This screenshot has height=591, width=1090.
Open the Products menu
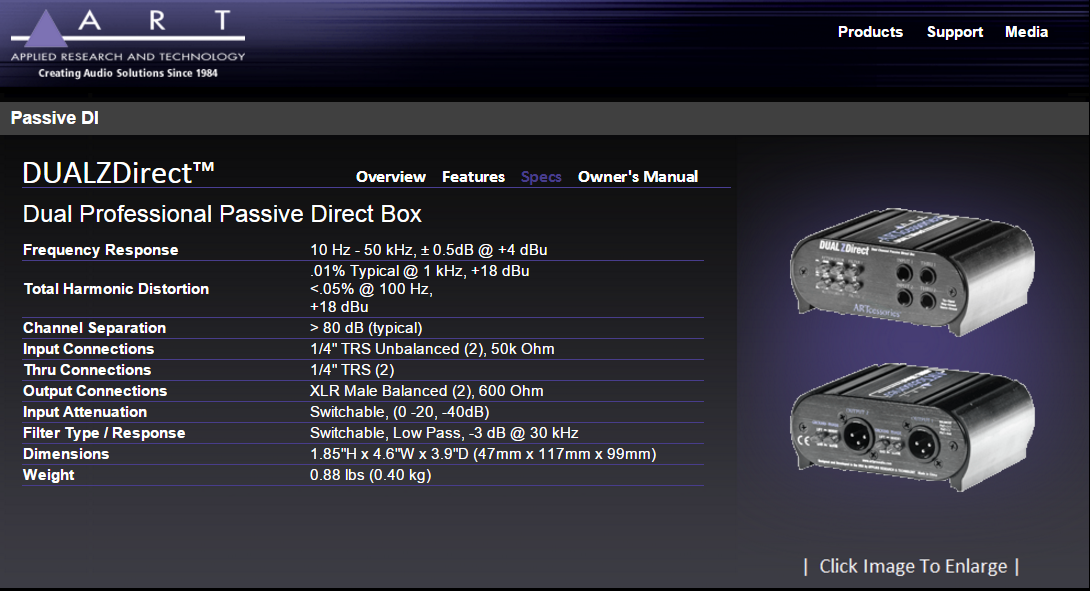pos(870,32)
